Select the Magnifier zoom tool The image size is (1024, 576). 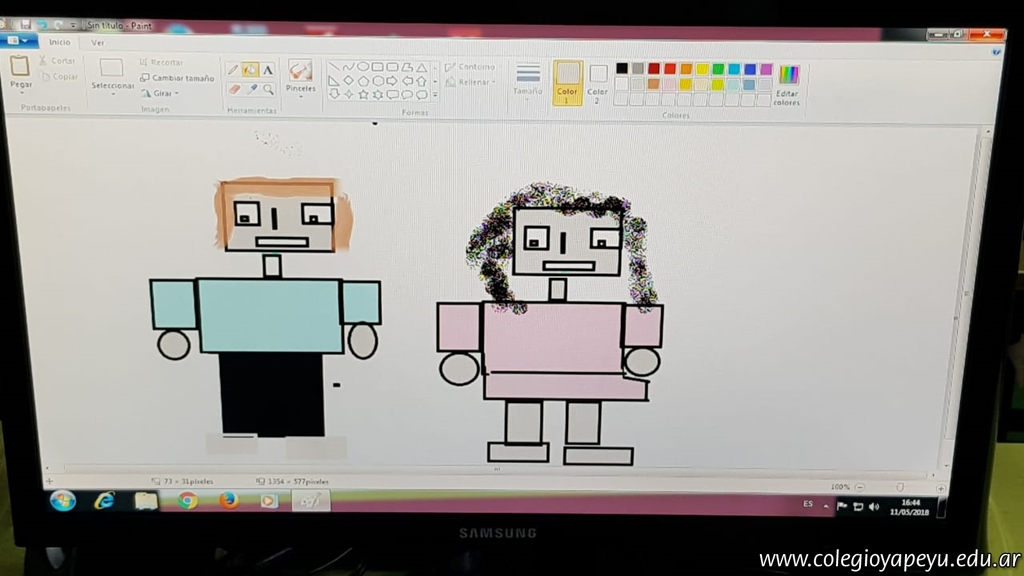269,89
